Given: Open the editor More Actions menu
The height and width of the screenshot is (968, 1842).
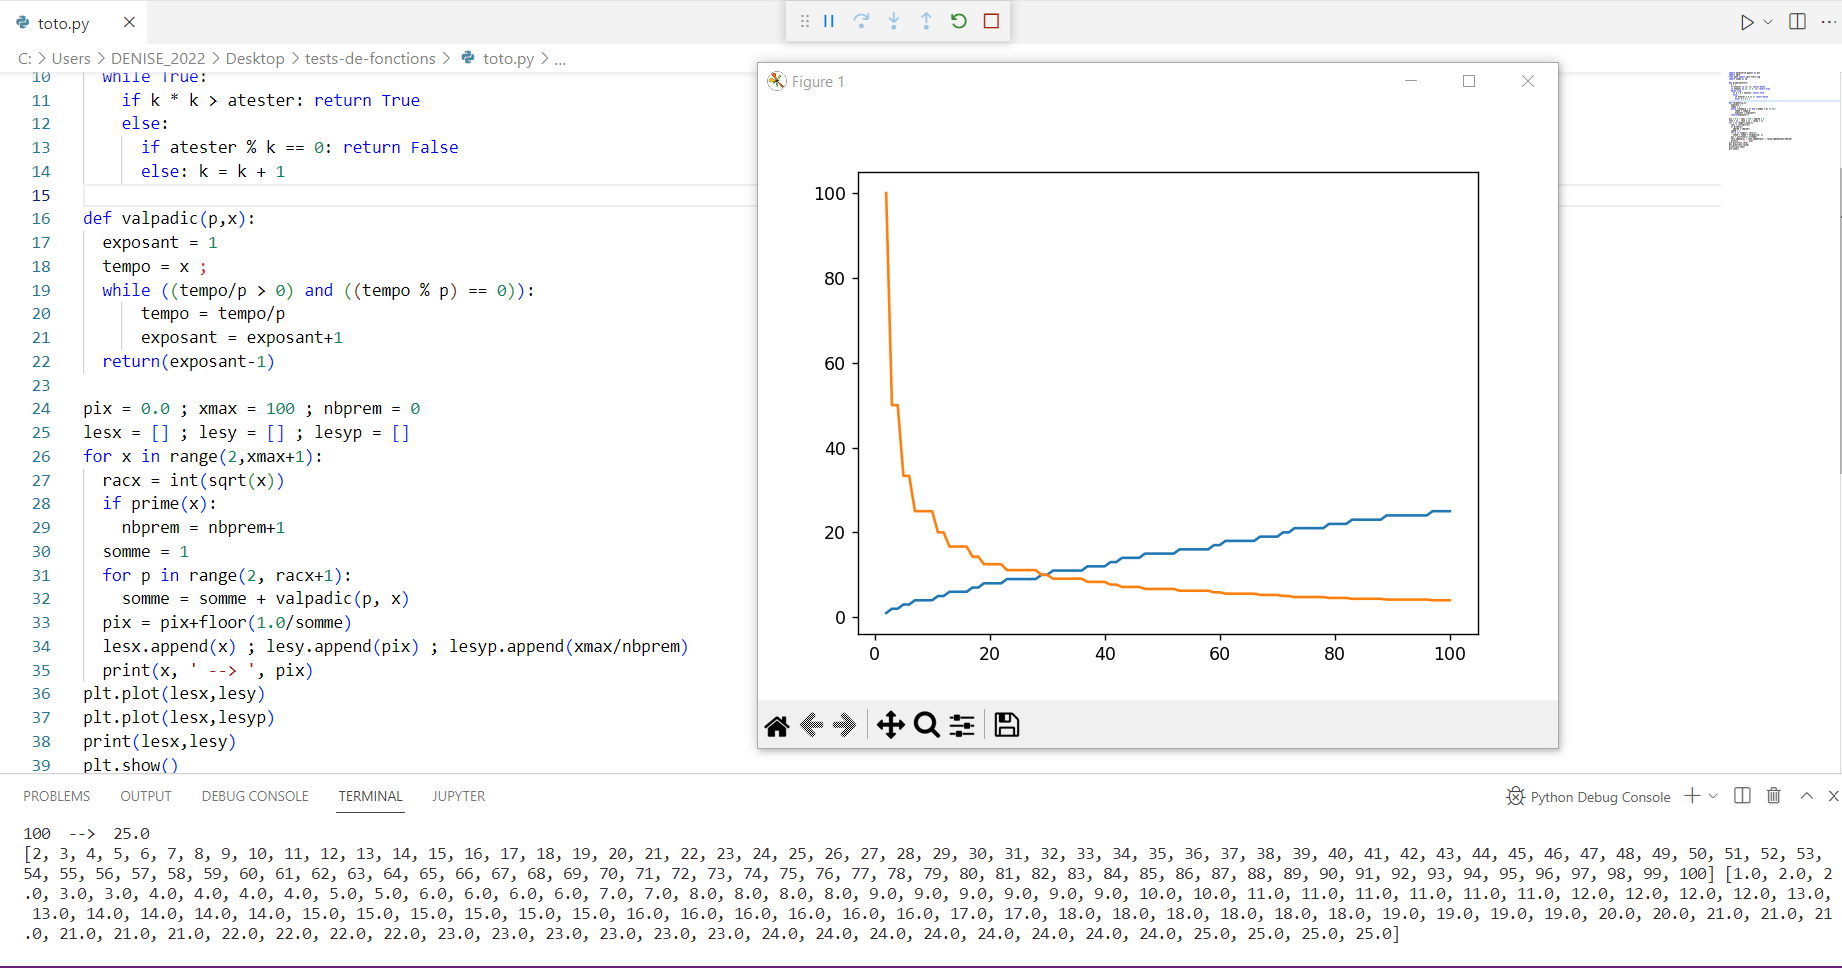Looking at the screenshot, I should click(1828, 22).
